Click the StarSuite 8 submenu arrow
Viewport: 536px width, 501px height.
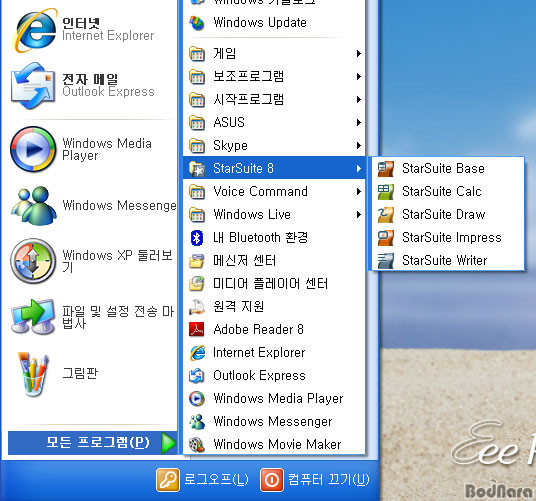[x=359, y=168]
